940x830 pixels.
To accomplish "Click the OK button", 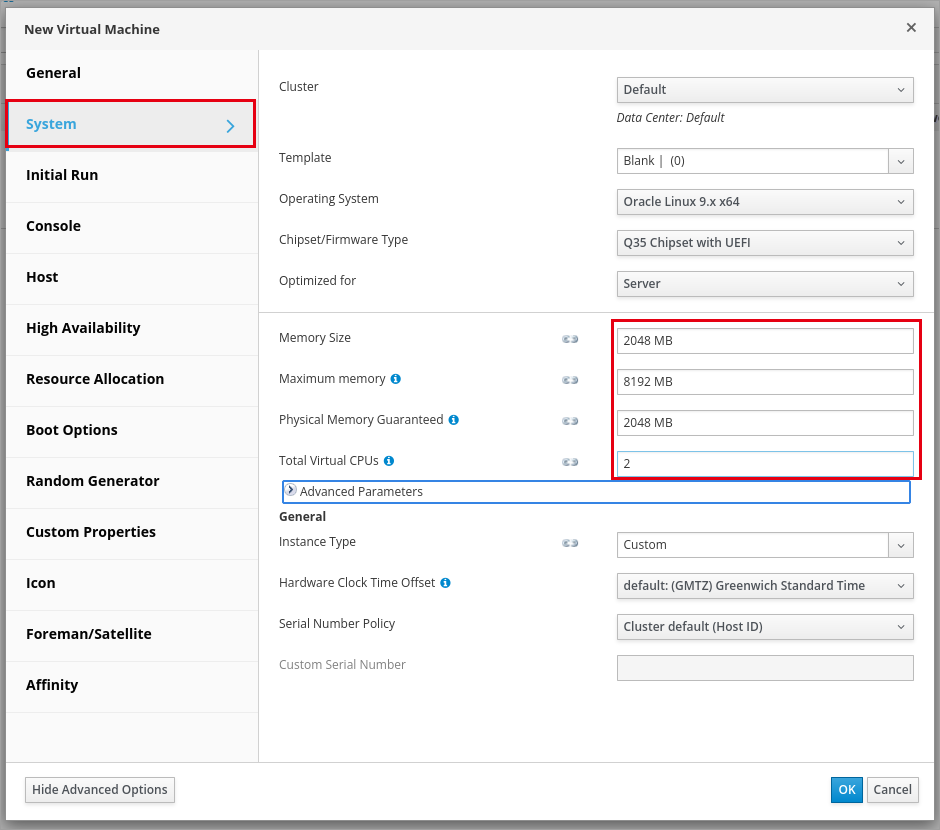I will tap(846, 790).
